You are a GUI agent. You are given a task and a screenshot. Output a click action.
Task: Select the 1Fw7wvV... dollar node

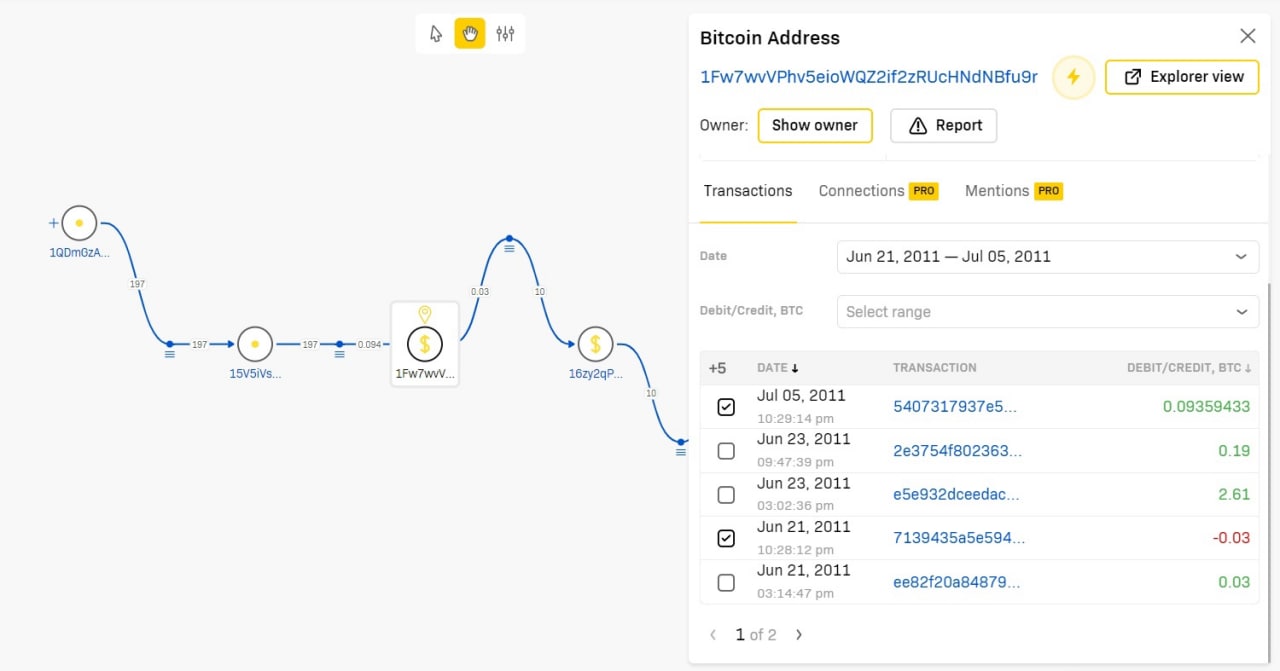pyautogui.click(x=425, y=344)
